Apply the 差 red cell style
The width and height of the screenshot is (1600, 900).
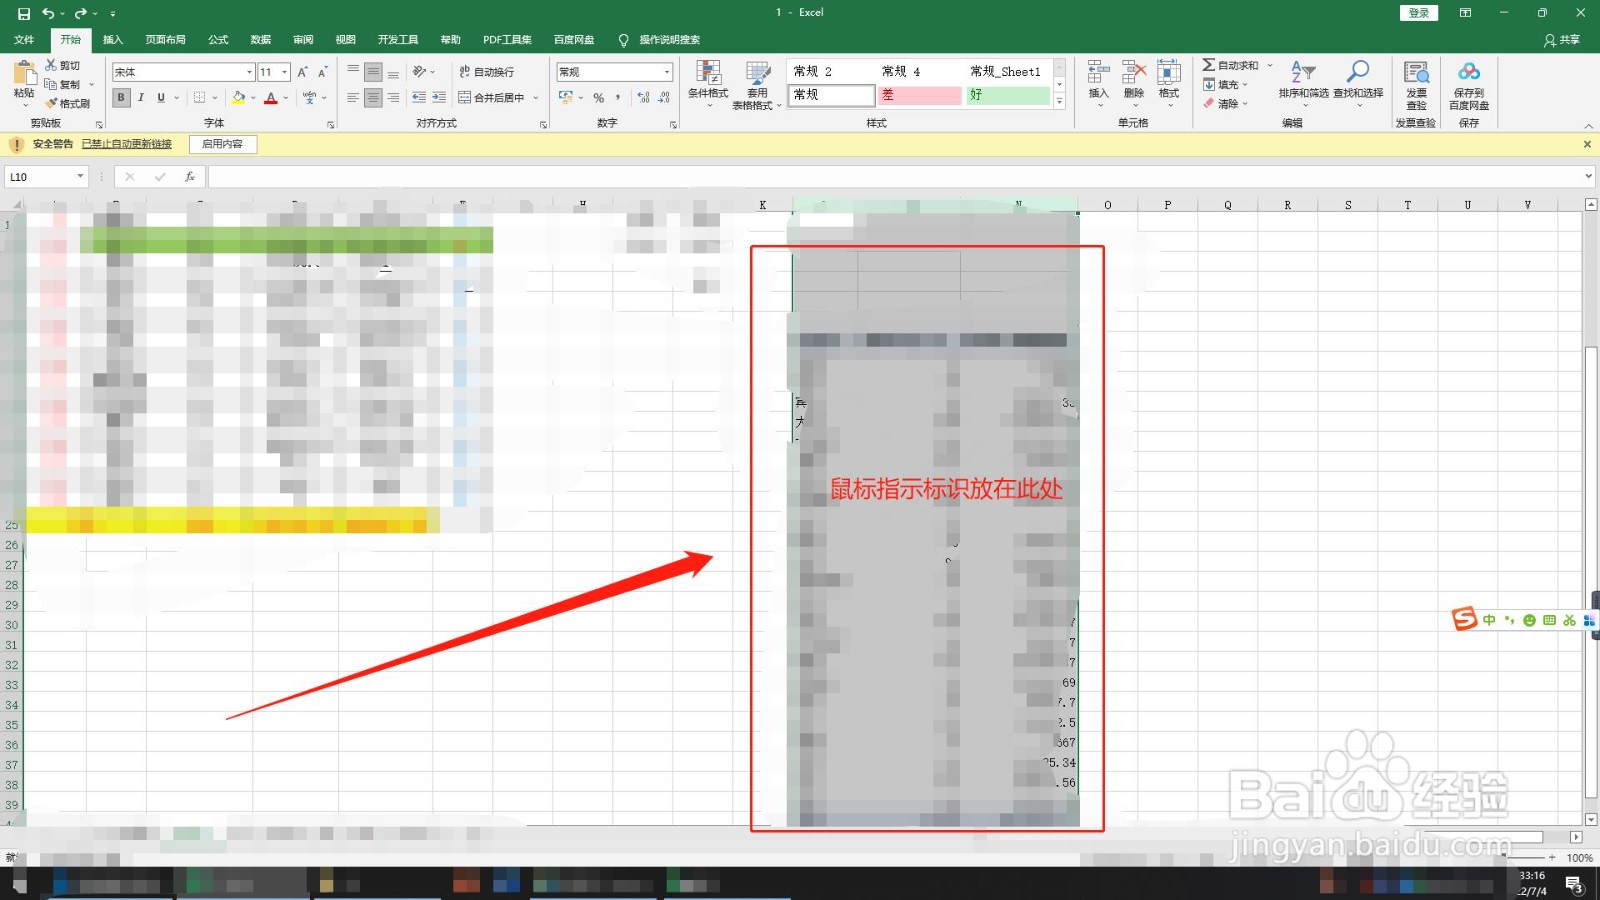920,95
